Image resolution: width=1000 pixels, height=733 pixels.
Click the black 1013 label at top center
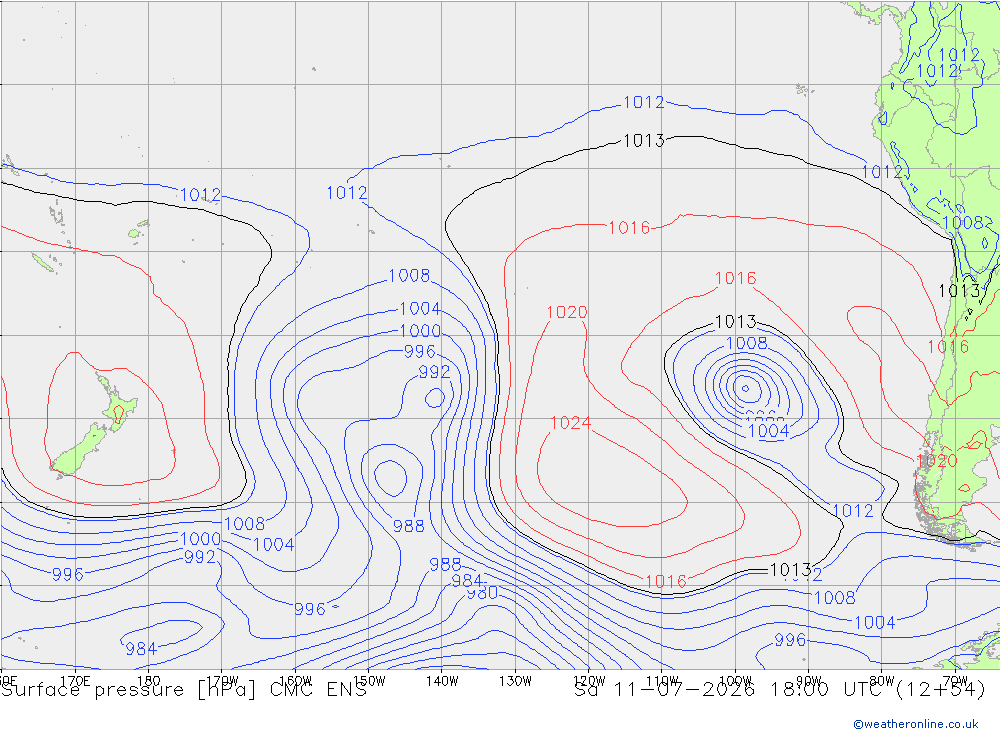[x=643, y=140]
